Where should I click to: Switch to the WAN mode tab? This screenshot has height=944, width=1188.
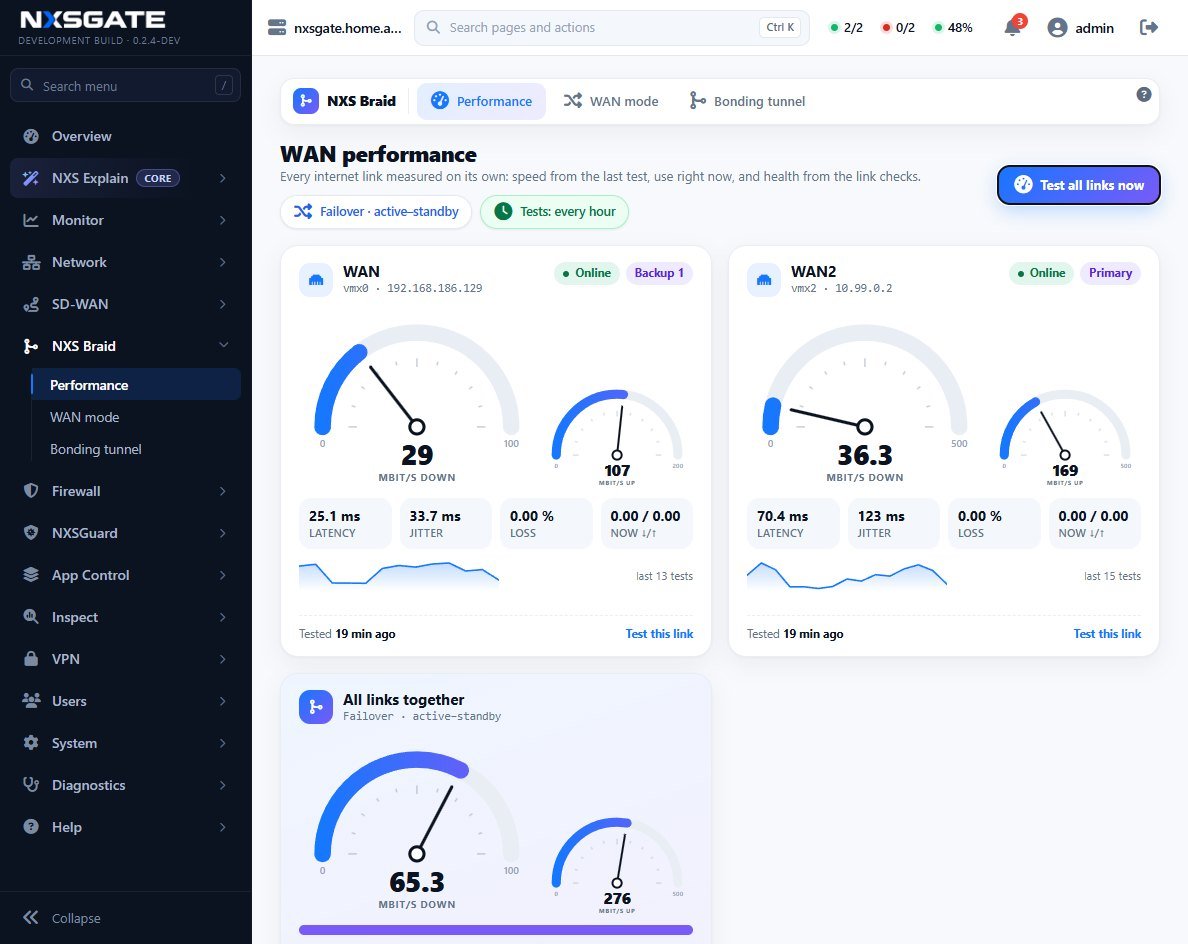[x=611, y=101]
